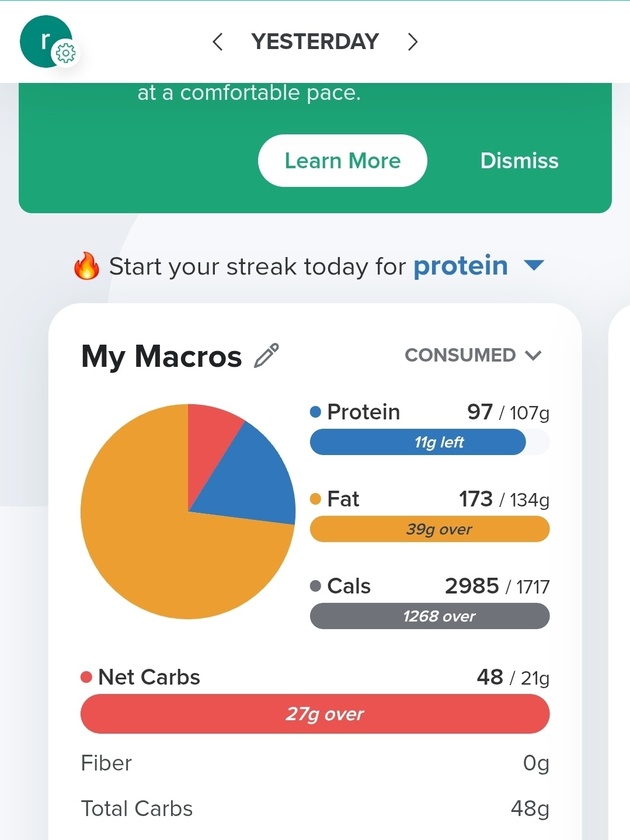Select the YESTERDAY date label
The image size is (630, 840).
click(315, 41)
